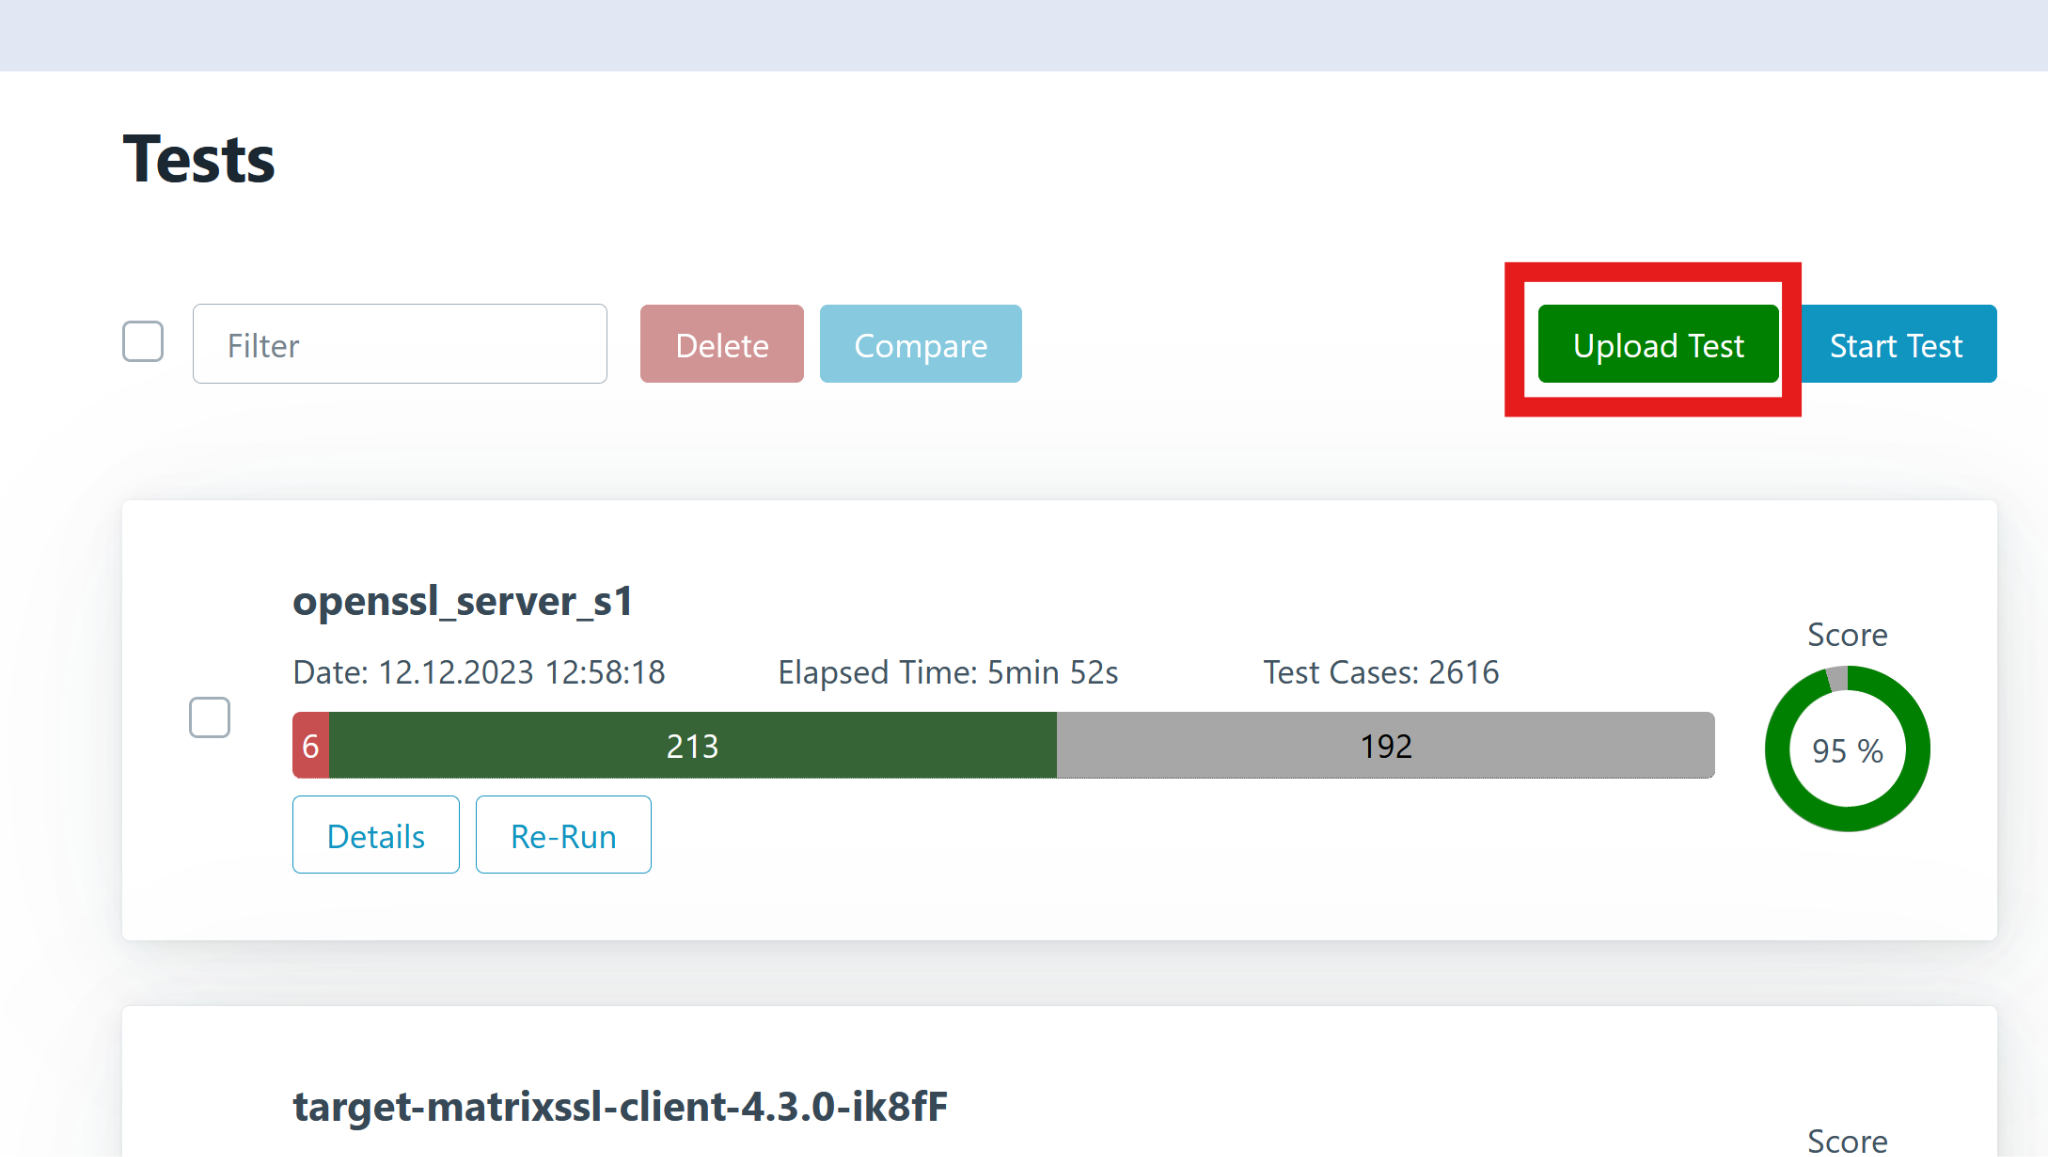The image size is (2048, 1157).
Task: Toggle the select-all checkbox beside Filter
Action: pyautogui.click(x=143, y=342)
